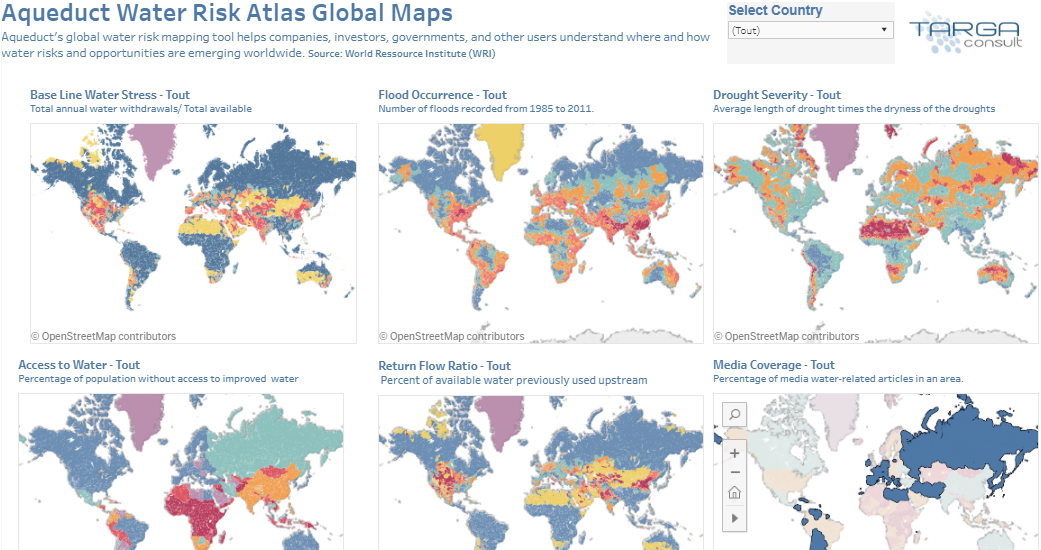Click 'Percentage of media water-related articles in an area.'
The height and width of the screenshot is (550, 1041).
point(838,379)
